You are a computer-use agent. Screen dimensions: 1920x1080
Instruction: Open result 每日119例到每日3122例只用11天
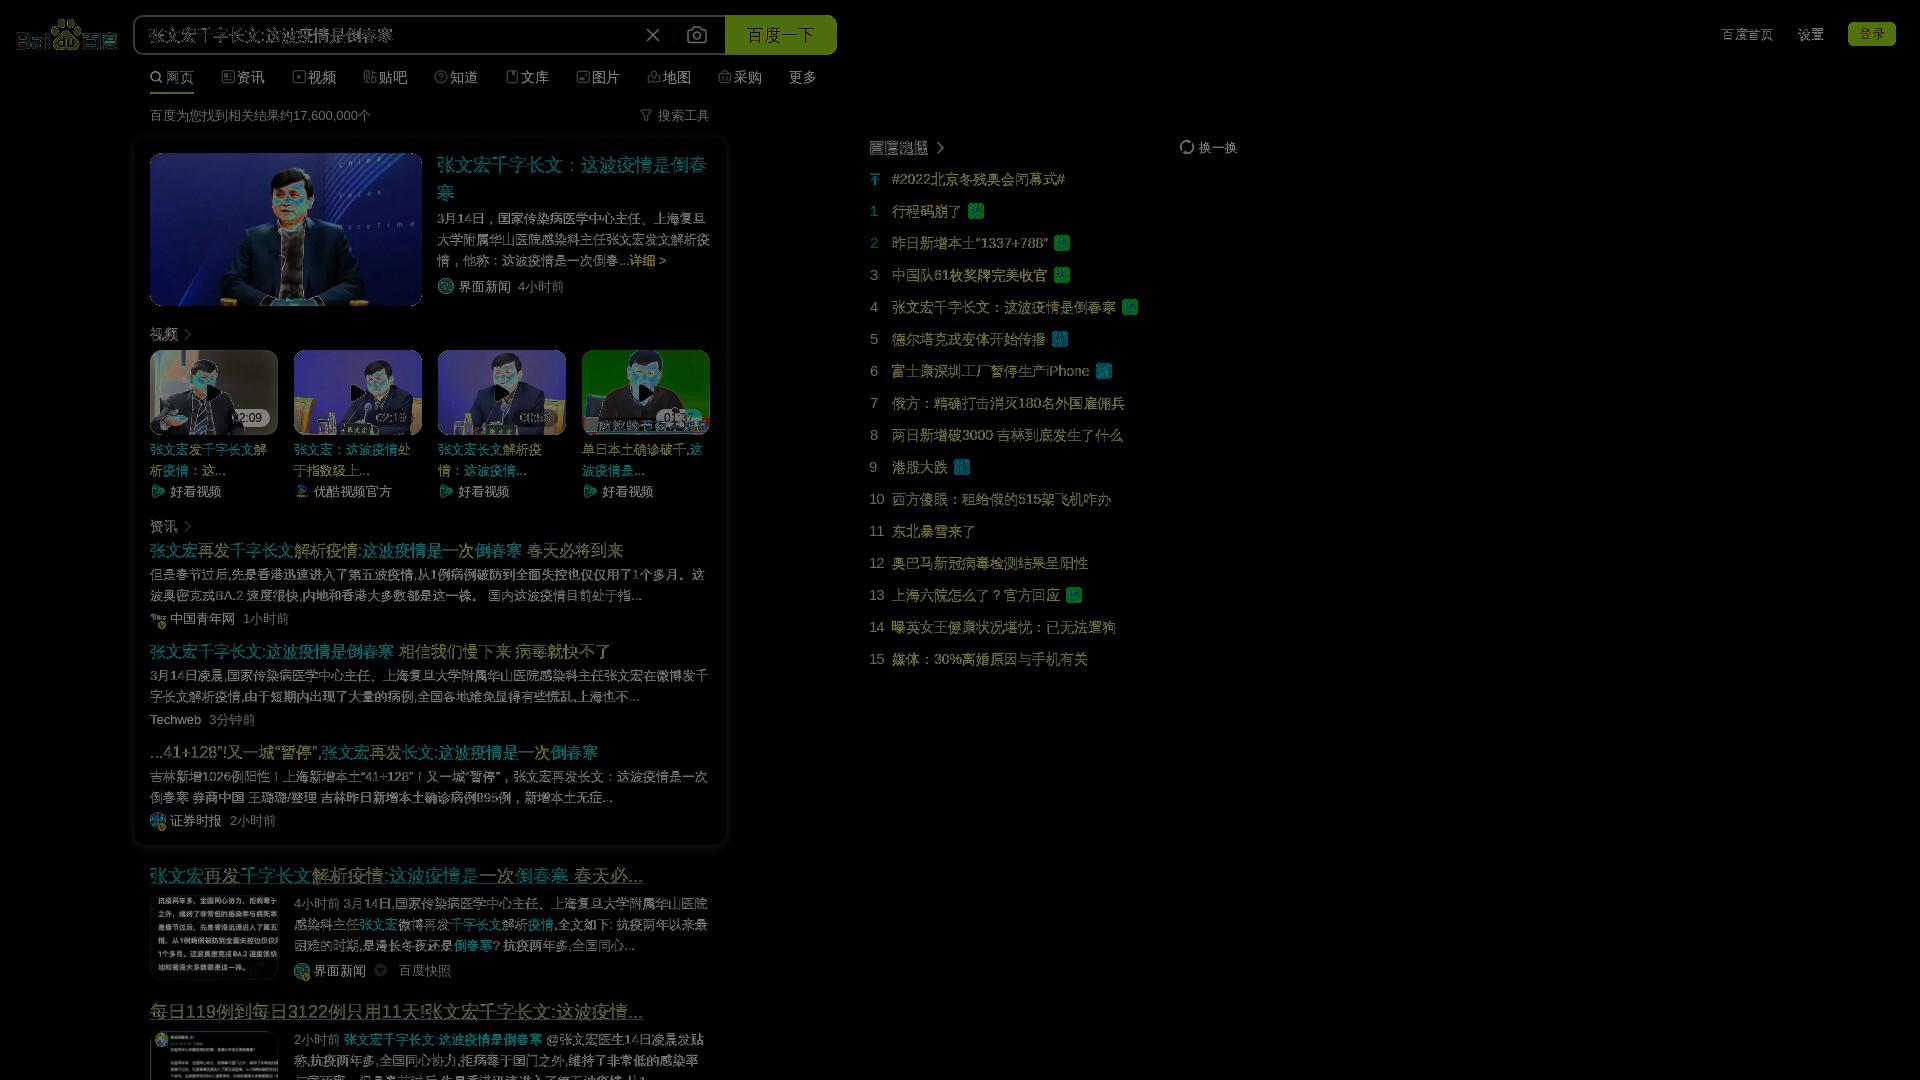[x=396, y=1012]
